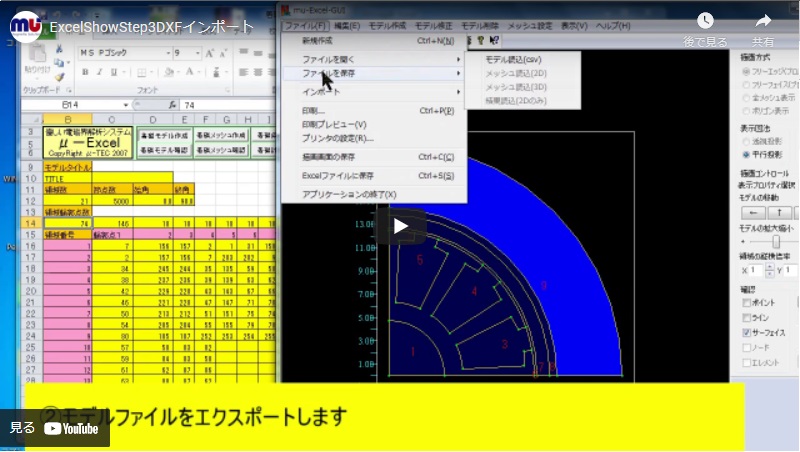Uncheck the サーフェイス checkbox
800x452 pixels.
pyautogui.click(x=746, y=333)
